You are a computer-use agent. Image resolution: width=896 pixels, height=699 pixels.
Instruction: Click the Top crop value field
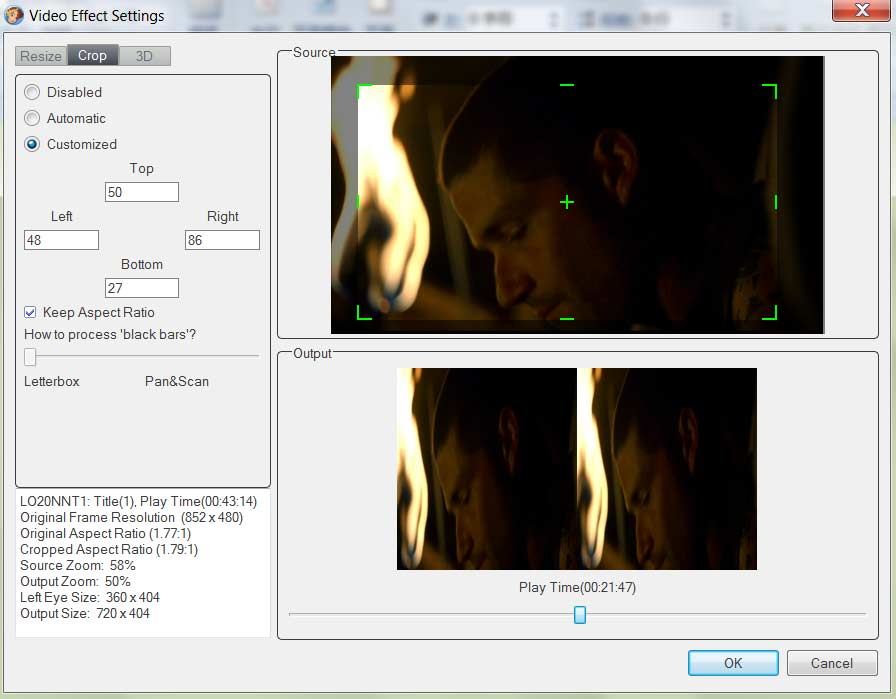point(142,192)
